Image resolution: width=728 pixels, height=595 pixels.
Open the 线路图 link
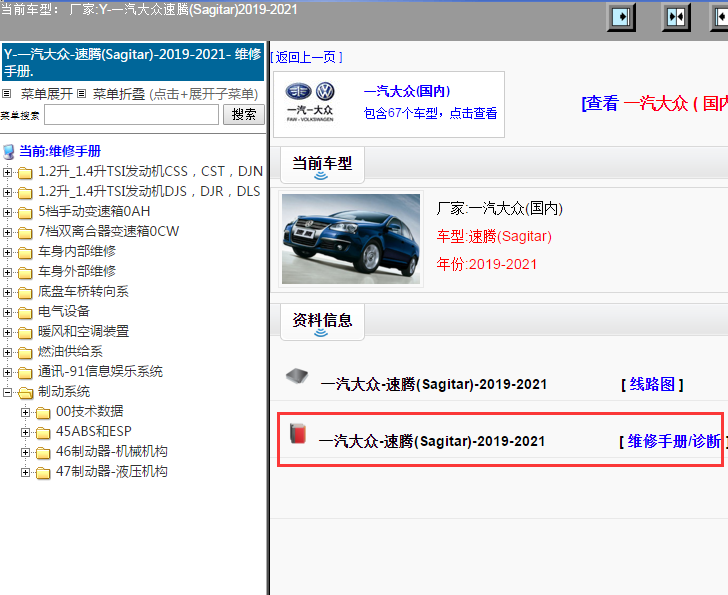coord(652,384)
